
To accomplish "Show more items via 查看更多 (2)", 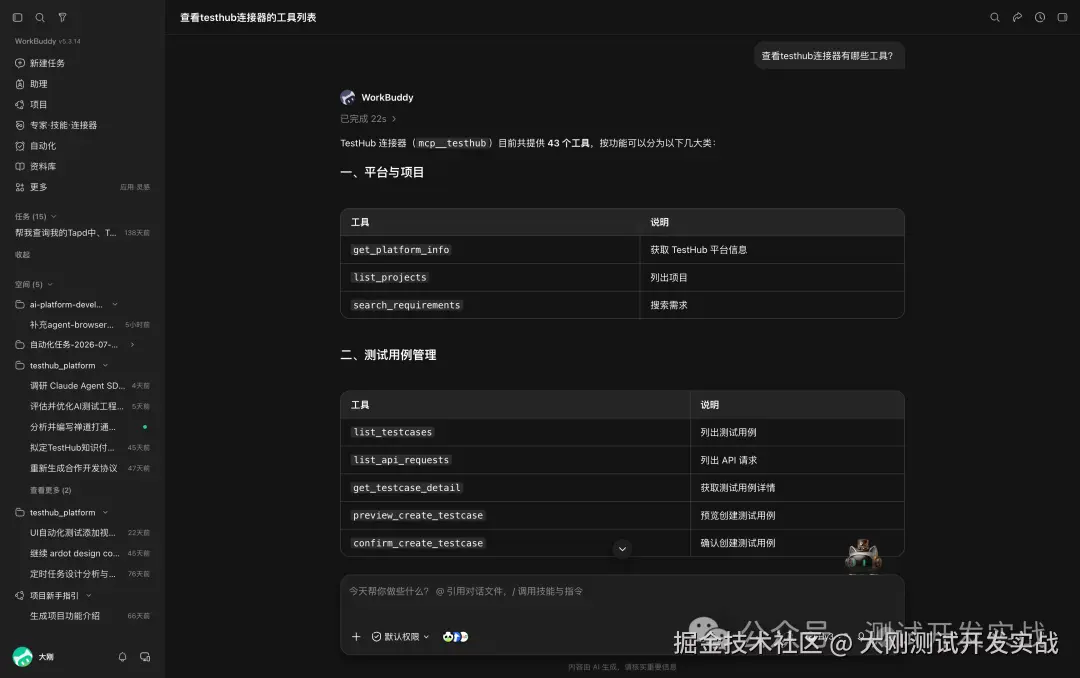I will [50, 491].
